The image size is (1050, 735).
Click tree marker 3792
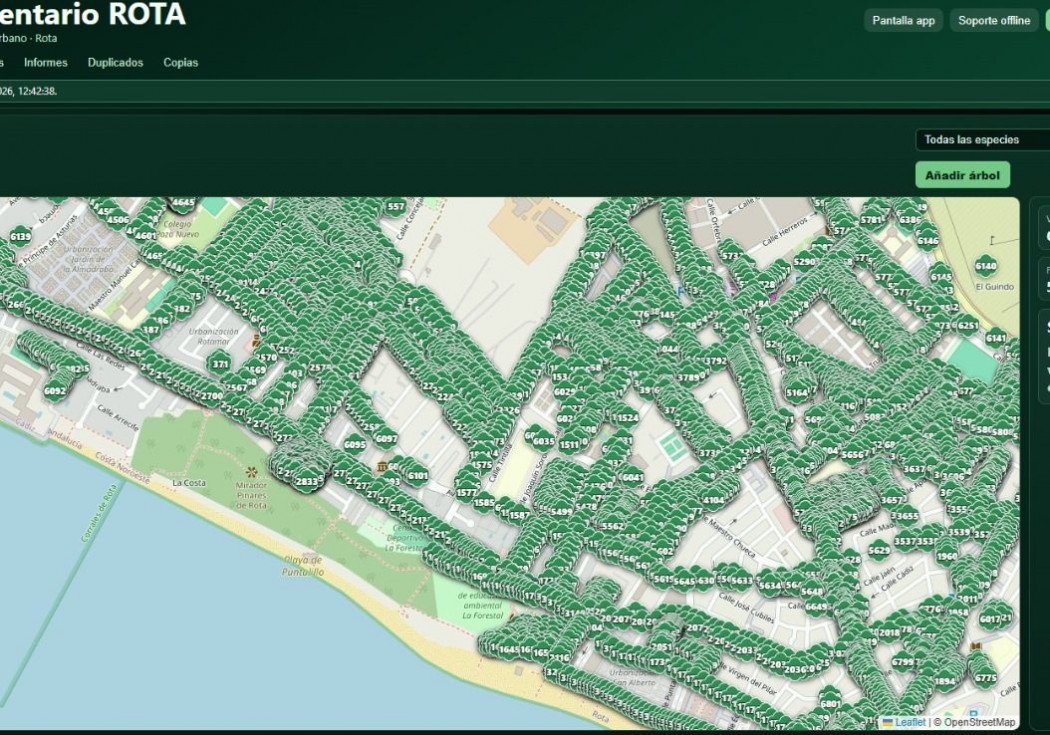point(716,361)
